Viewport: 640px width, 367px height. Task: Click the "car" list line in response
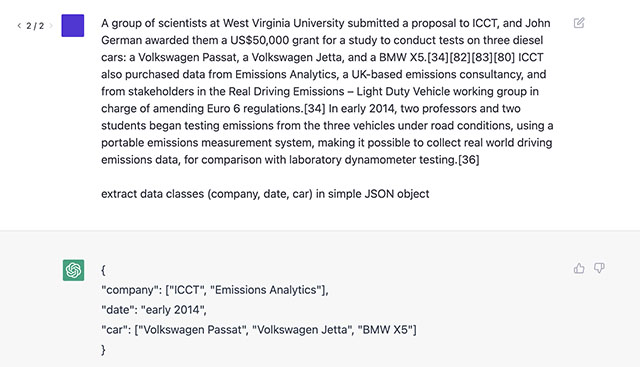259,329
